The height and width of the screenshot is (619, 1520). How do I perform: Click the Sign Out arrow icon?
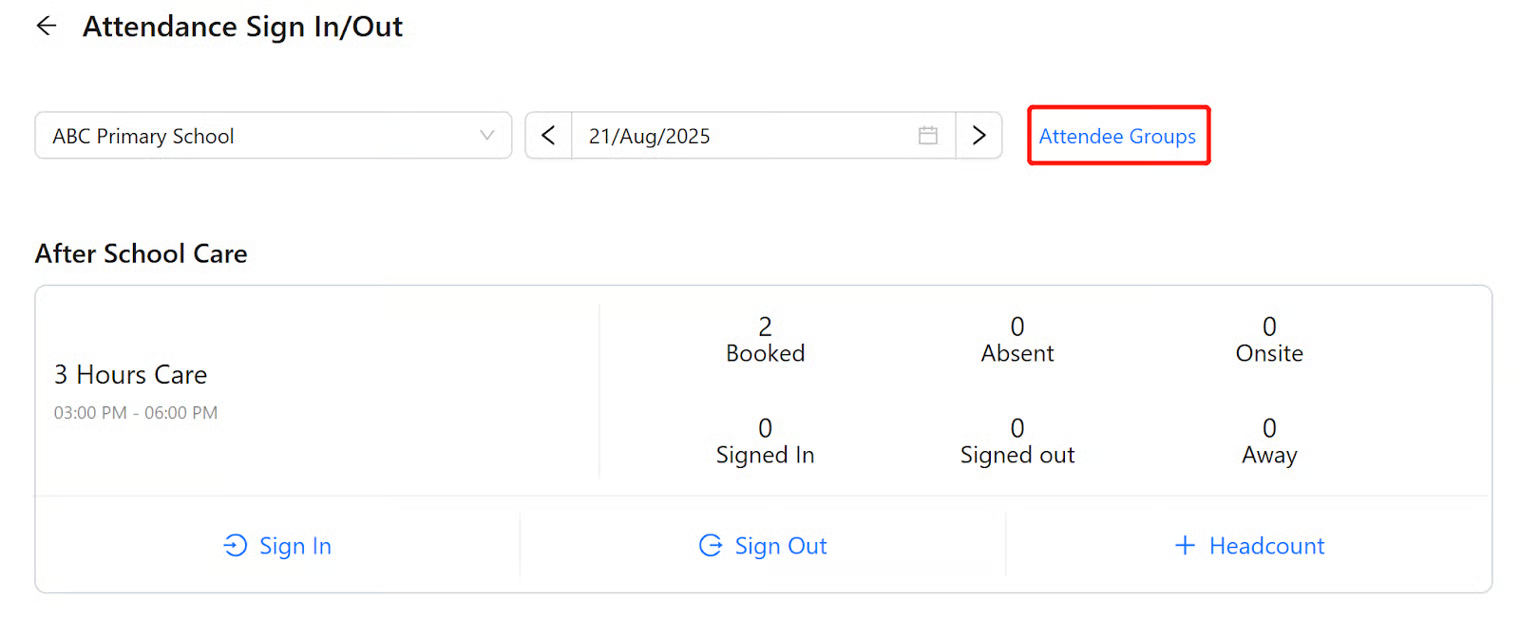click(710, 546)
